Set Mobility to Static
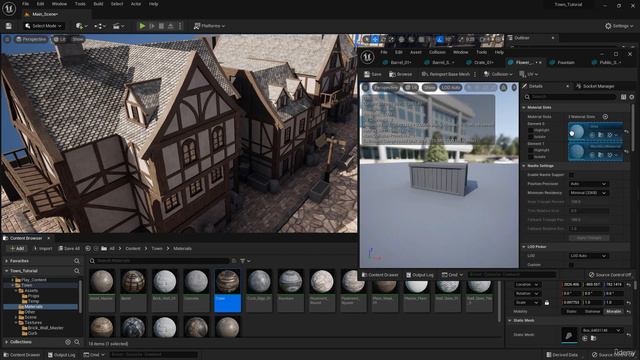This screenshot has height=360, width=640. coord(571,311)
